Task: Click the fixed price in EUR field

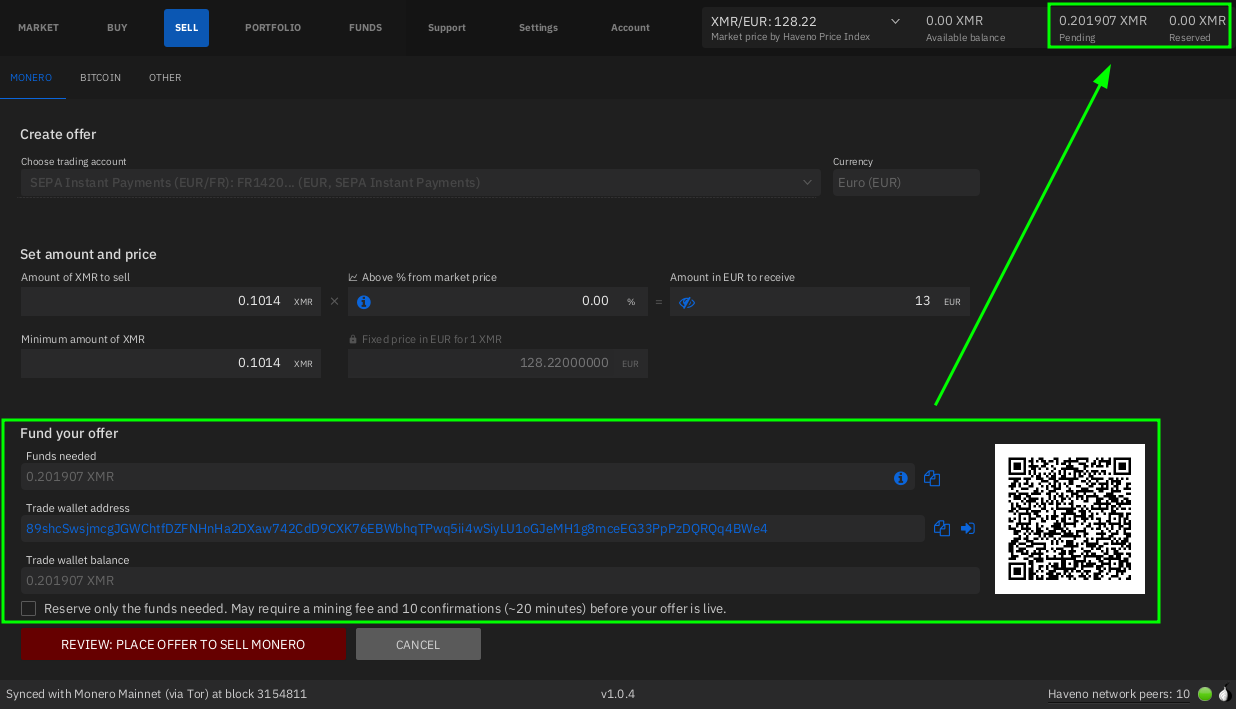Action: tap(498, 363)
